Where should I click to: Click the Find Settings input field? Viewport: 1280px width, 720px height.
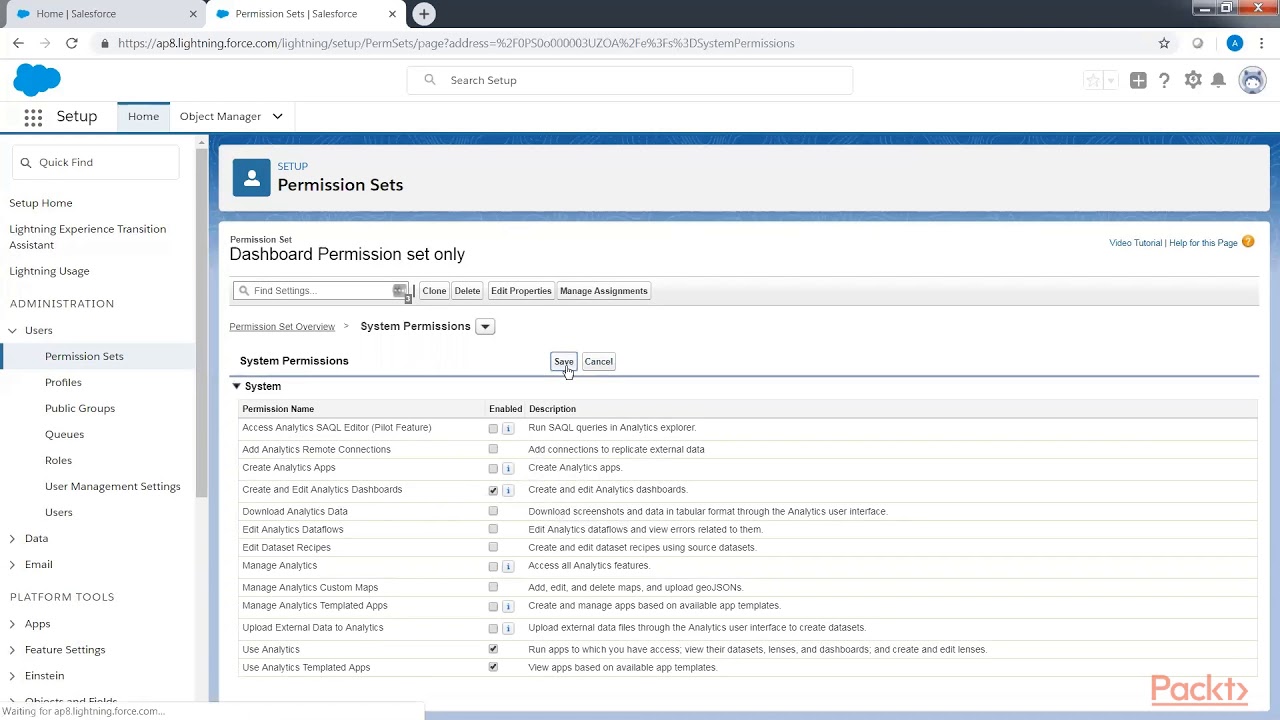322,291
